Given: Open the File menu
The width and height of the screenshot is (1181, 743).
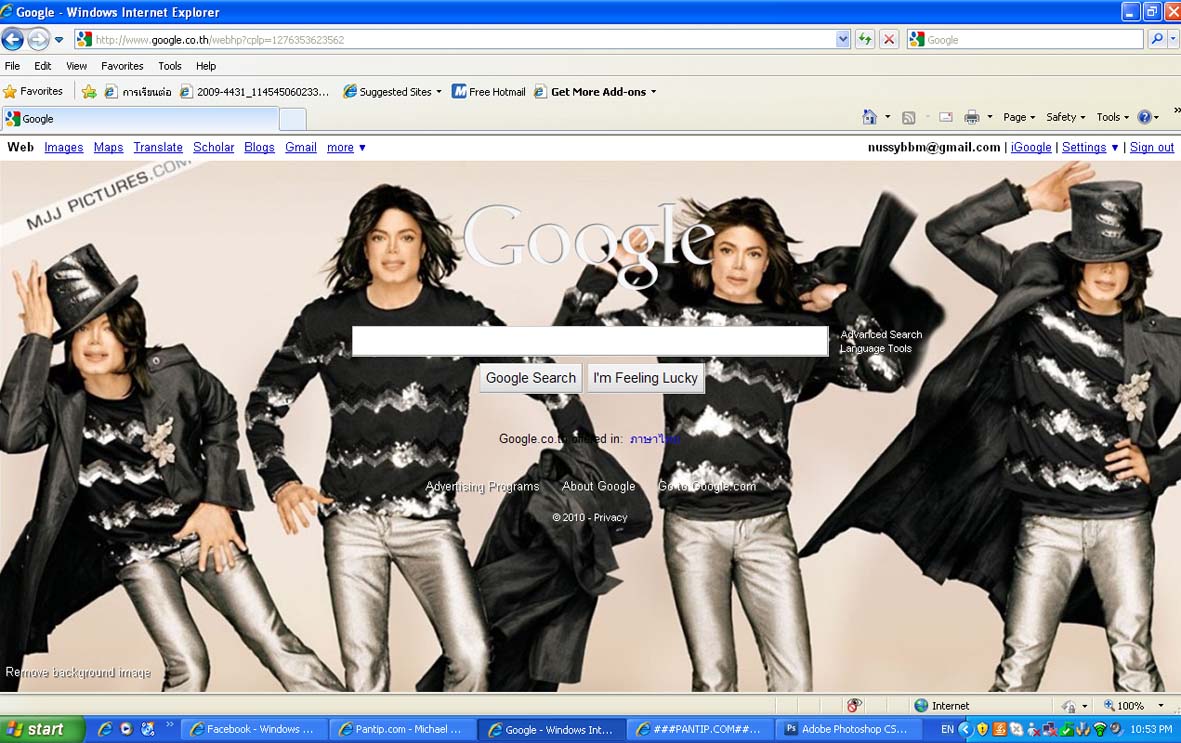Looking at the screenshot, I should click(12, 66).
